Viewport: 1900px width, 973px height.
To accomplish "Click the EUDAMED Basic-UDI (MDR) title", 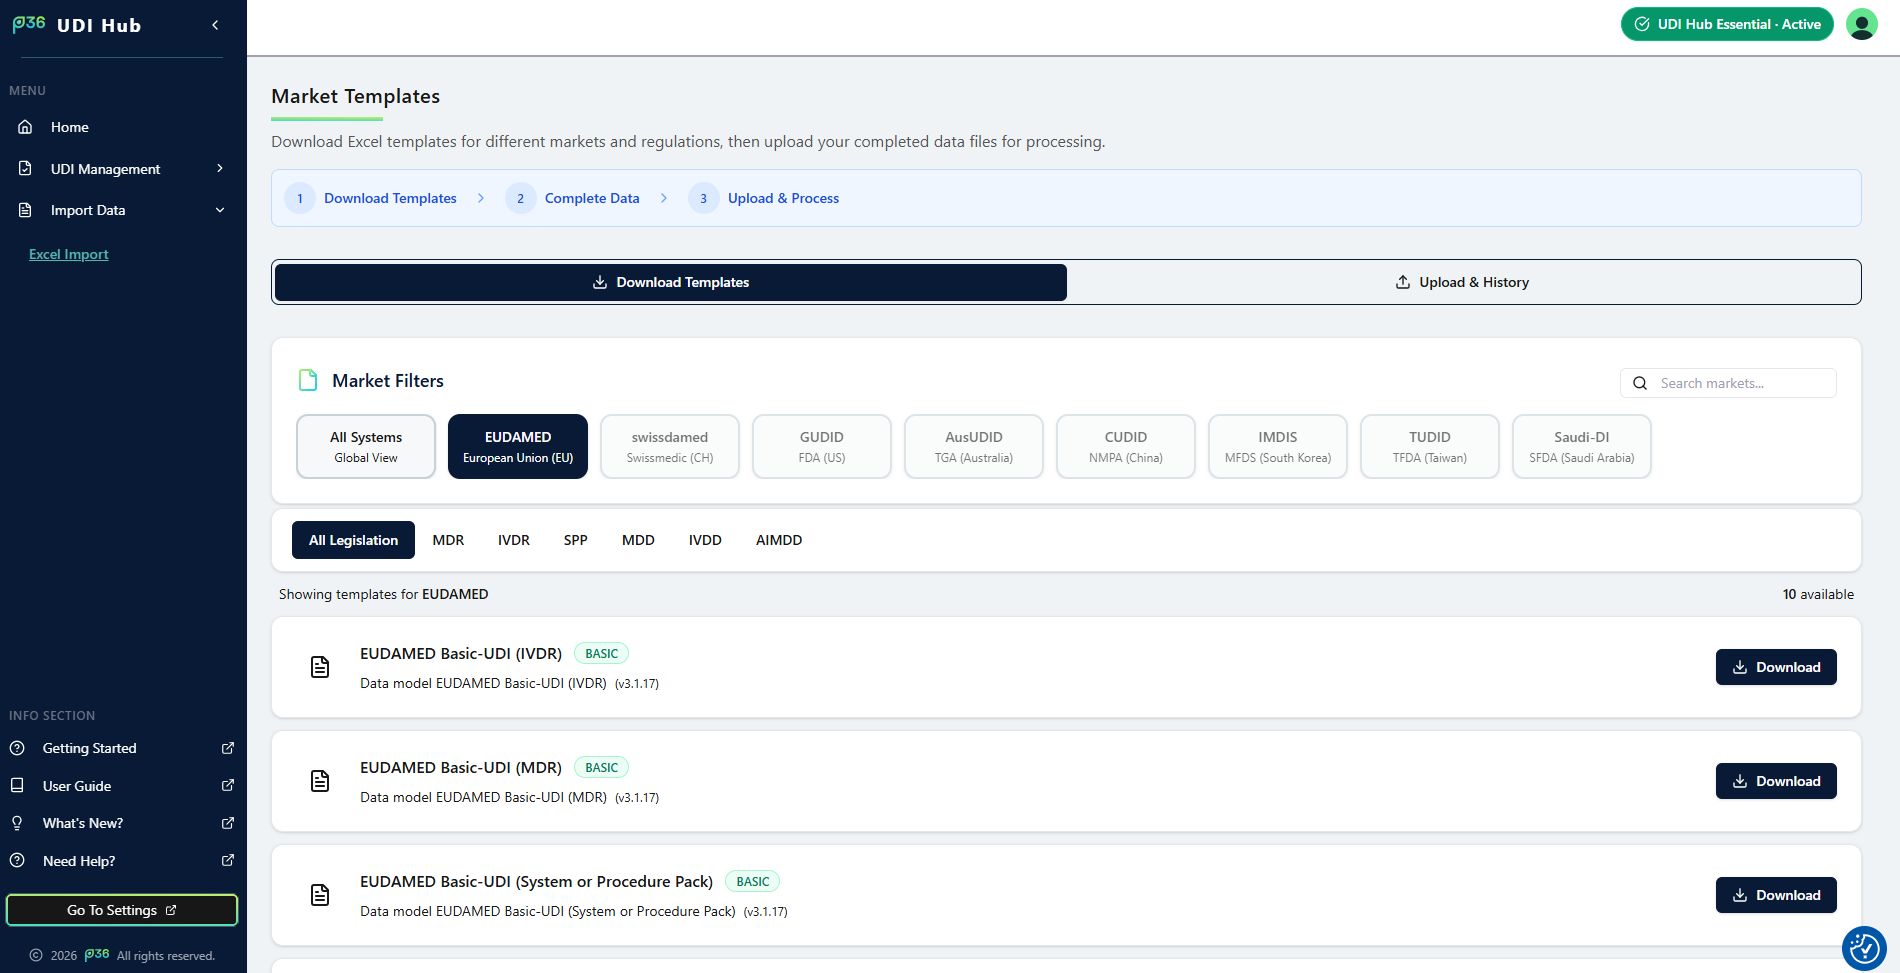I will click(461, 768).
